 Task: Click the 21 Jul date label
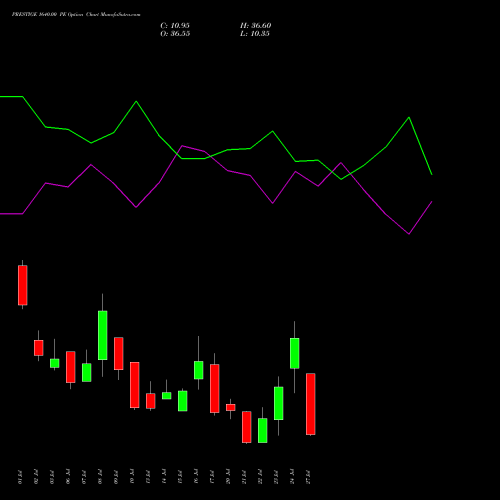244,477
